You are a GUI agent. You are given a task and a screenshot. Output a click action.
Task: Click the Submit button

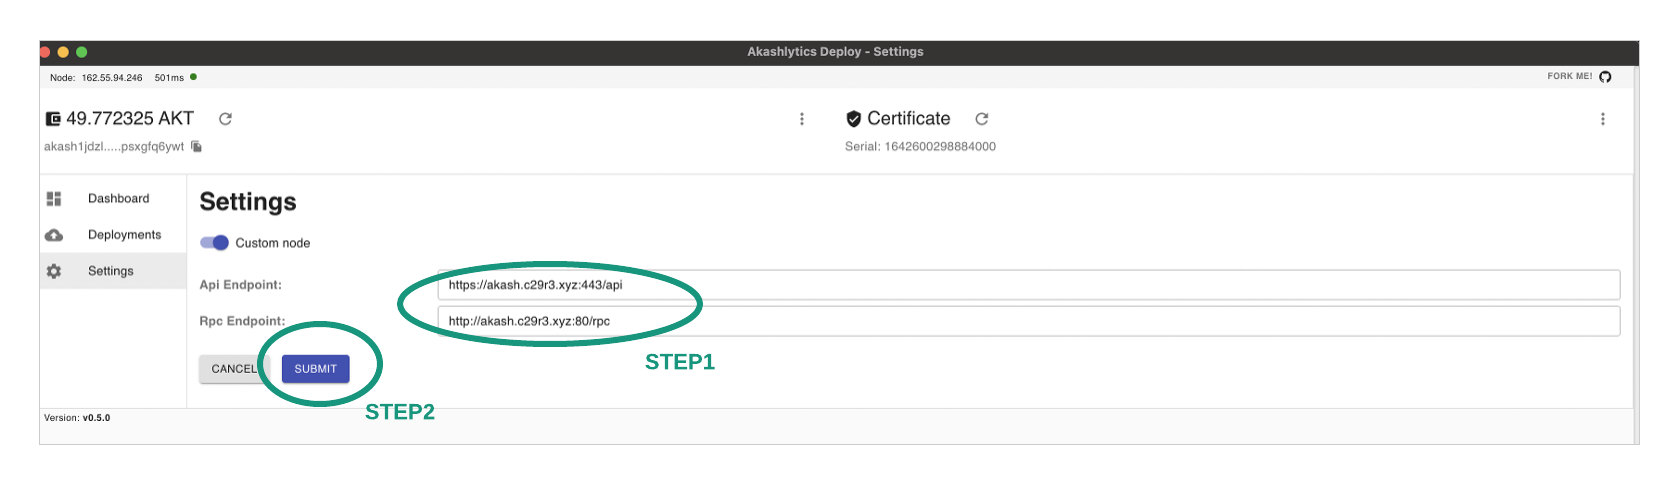click(x=315, y=369)
